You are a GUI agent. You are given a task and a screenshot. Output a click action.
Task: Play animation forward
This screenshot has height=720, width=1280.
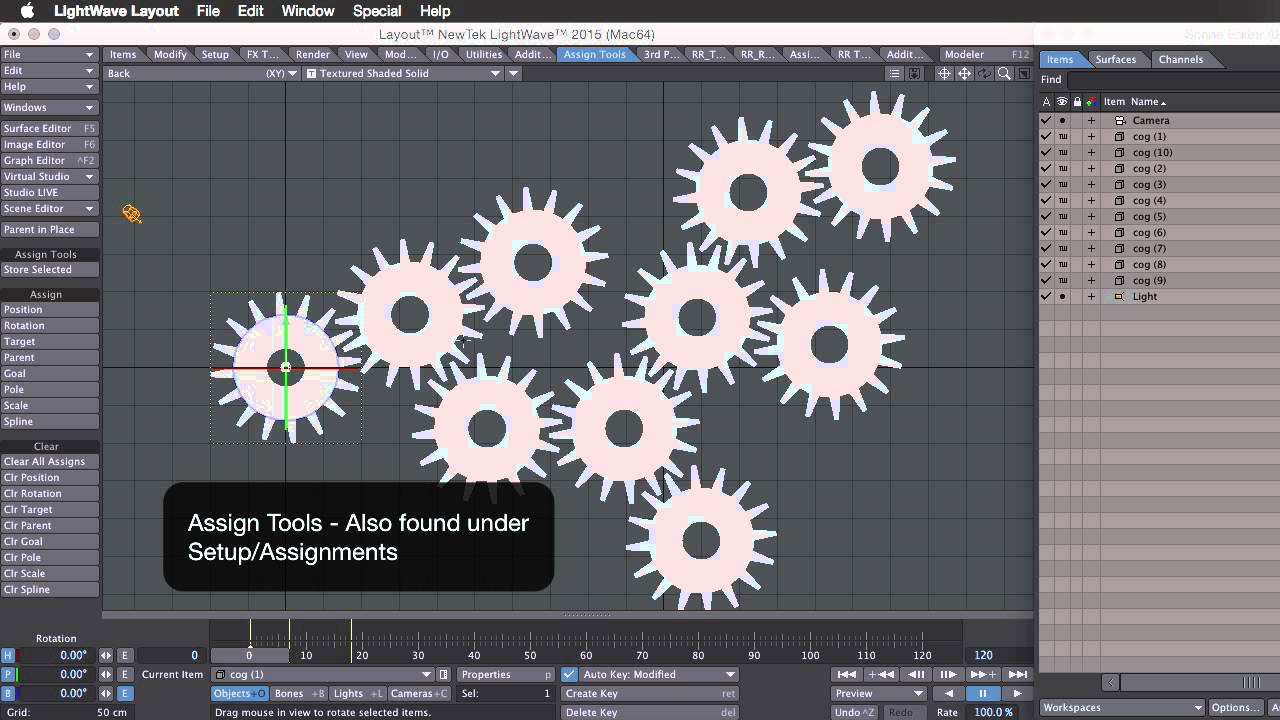[x=1017, y=693]
